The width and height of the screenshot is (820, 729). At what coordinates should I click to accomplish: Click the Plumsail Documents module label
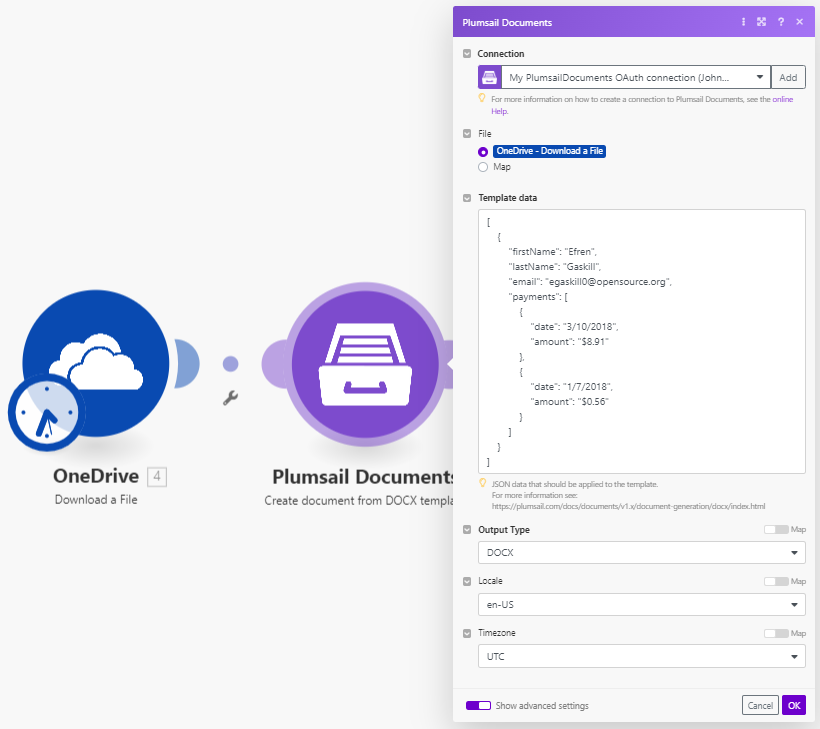362,477
